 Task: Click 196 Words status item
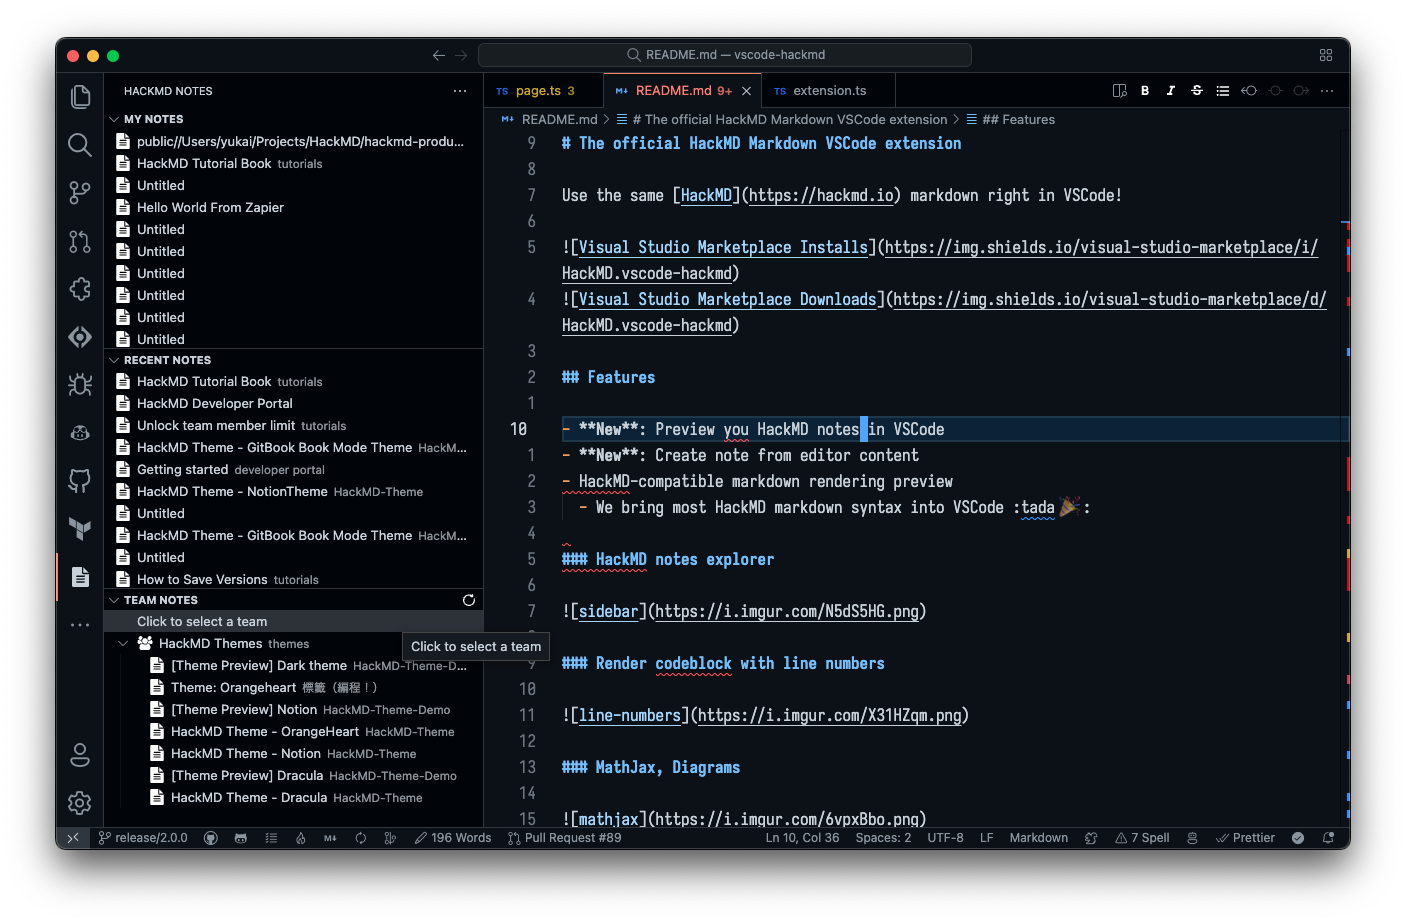(x=453, y=838)
